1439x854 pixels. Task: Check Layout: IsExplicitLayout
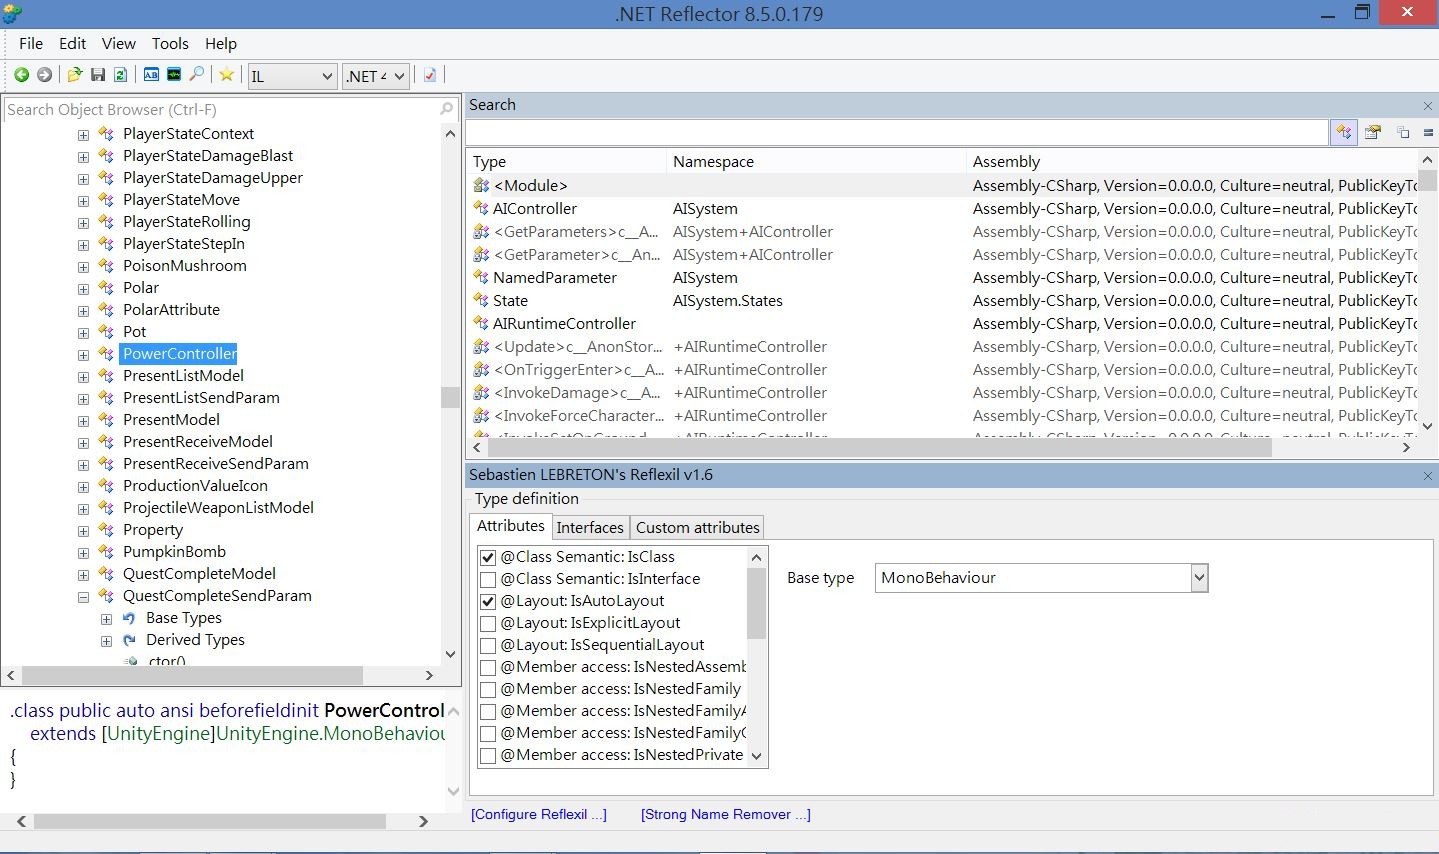pos(488,623)
